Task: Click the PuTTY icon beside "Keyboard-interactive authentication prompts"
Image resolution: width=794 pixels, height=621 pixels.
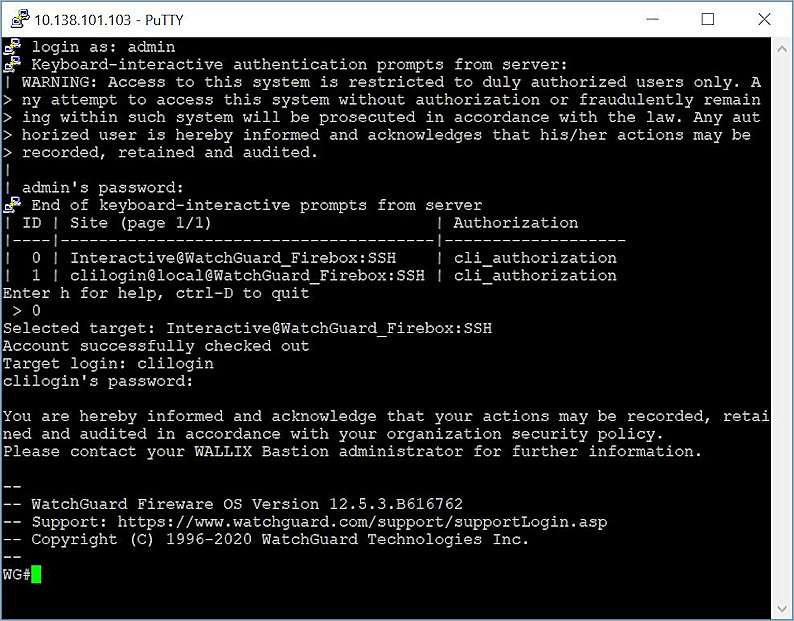Action: (12, 64)
